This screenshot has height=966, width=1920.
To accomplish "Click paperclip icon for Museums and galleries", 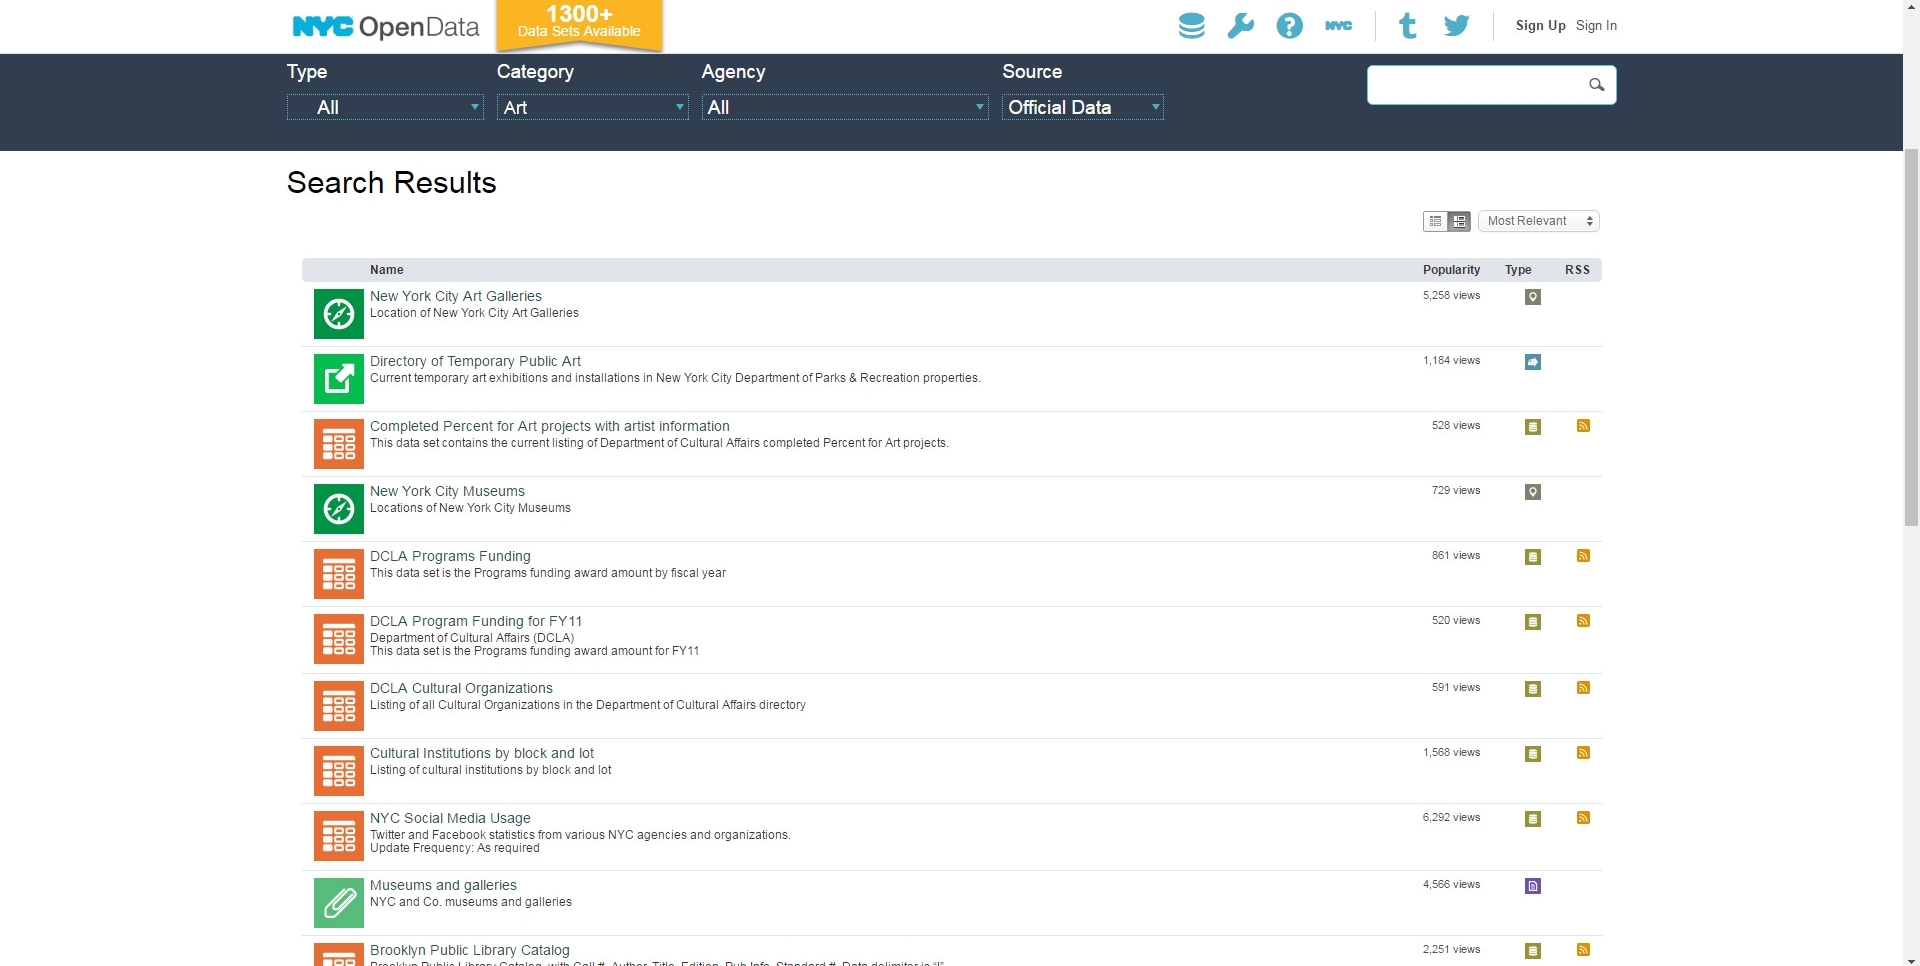I will pos(339,903).
